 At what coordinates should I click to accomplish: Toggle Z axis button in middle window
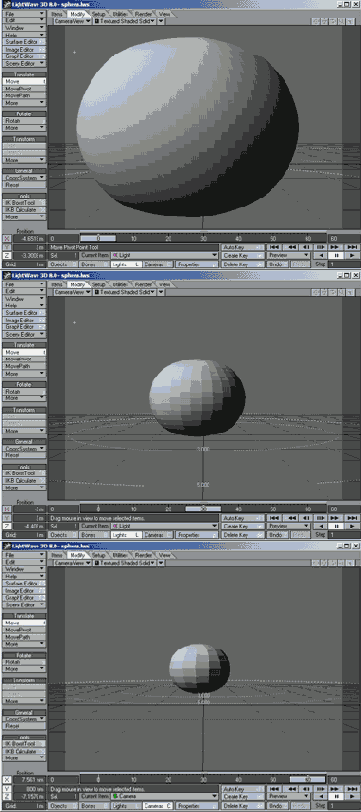6,526
